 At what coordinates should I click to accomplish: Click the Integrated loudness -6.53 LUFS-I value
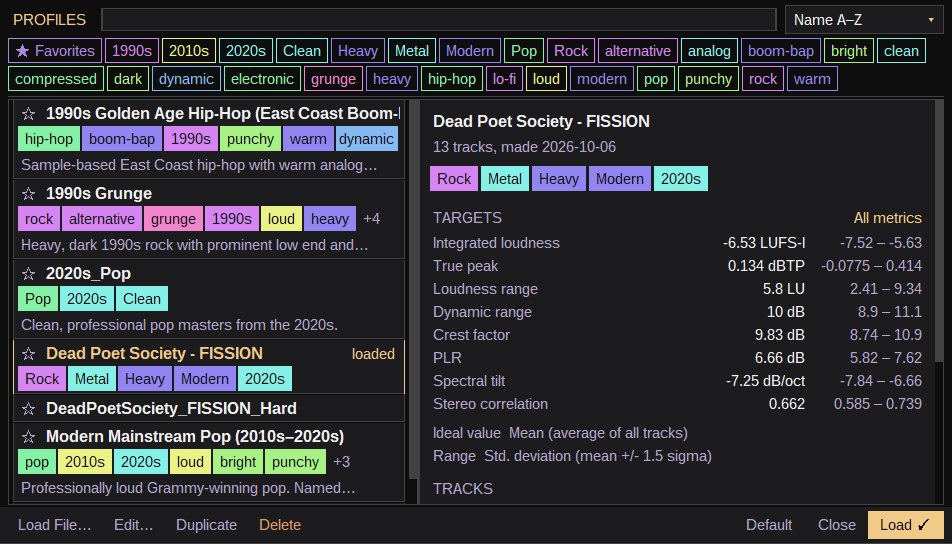click(764, 243)
